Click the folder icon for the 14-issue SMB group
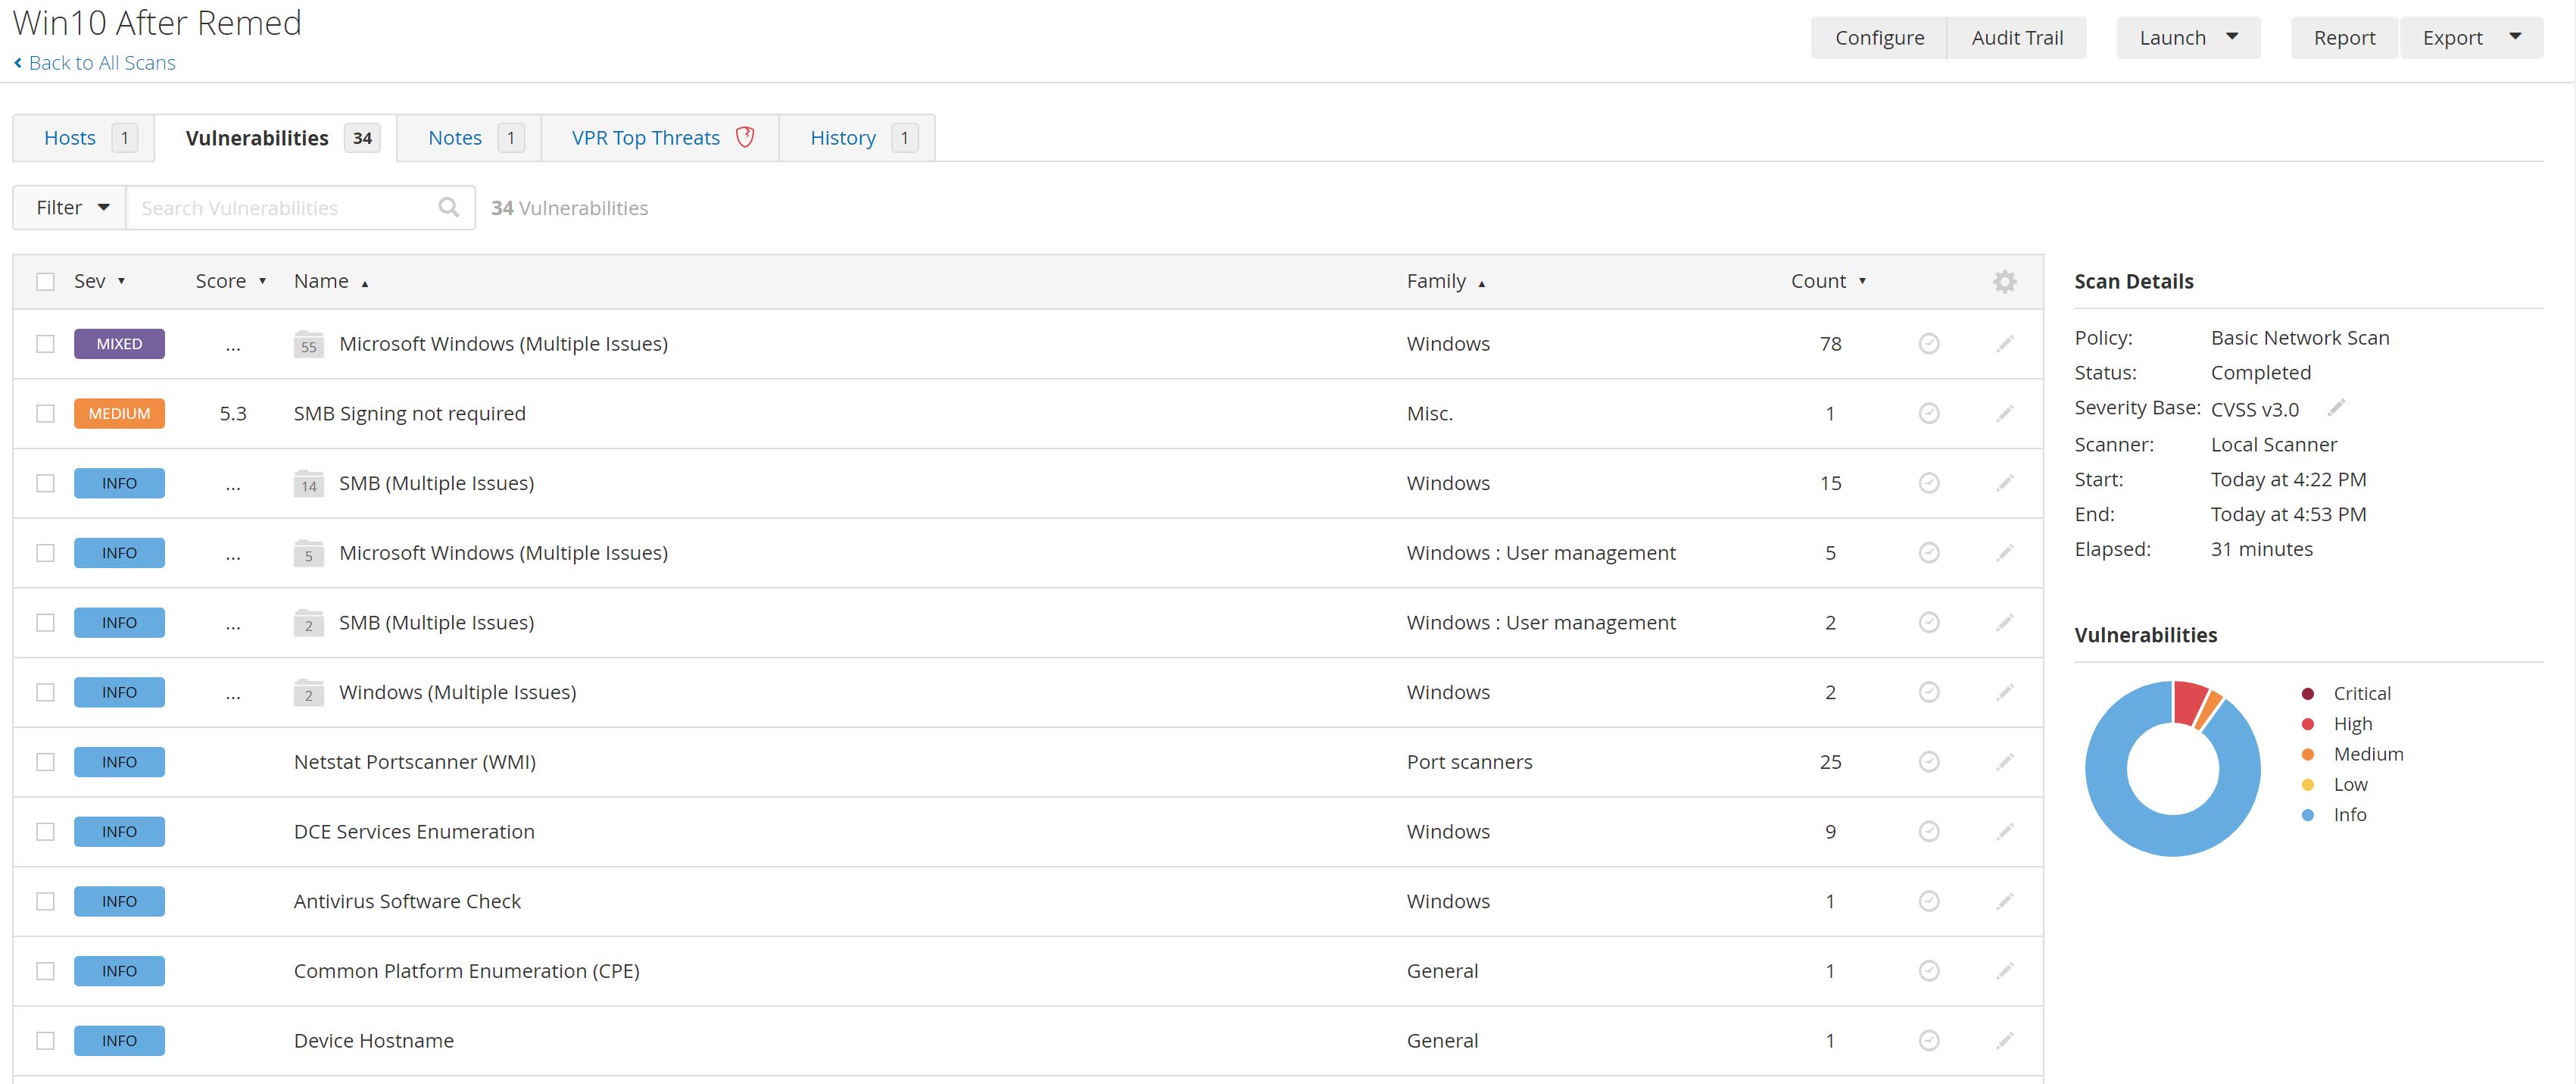This screenshot has height=1084, width=2576. pyautogui.click(x=308, y=484)
